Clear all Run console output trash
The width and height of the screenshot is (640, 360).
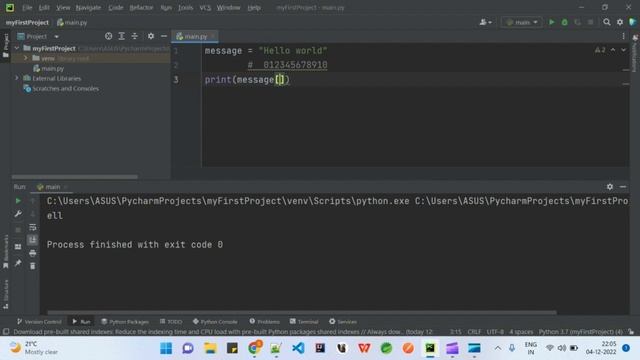[33, 266]
